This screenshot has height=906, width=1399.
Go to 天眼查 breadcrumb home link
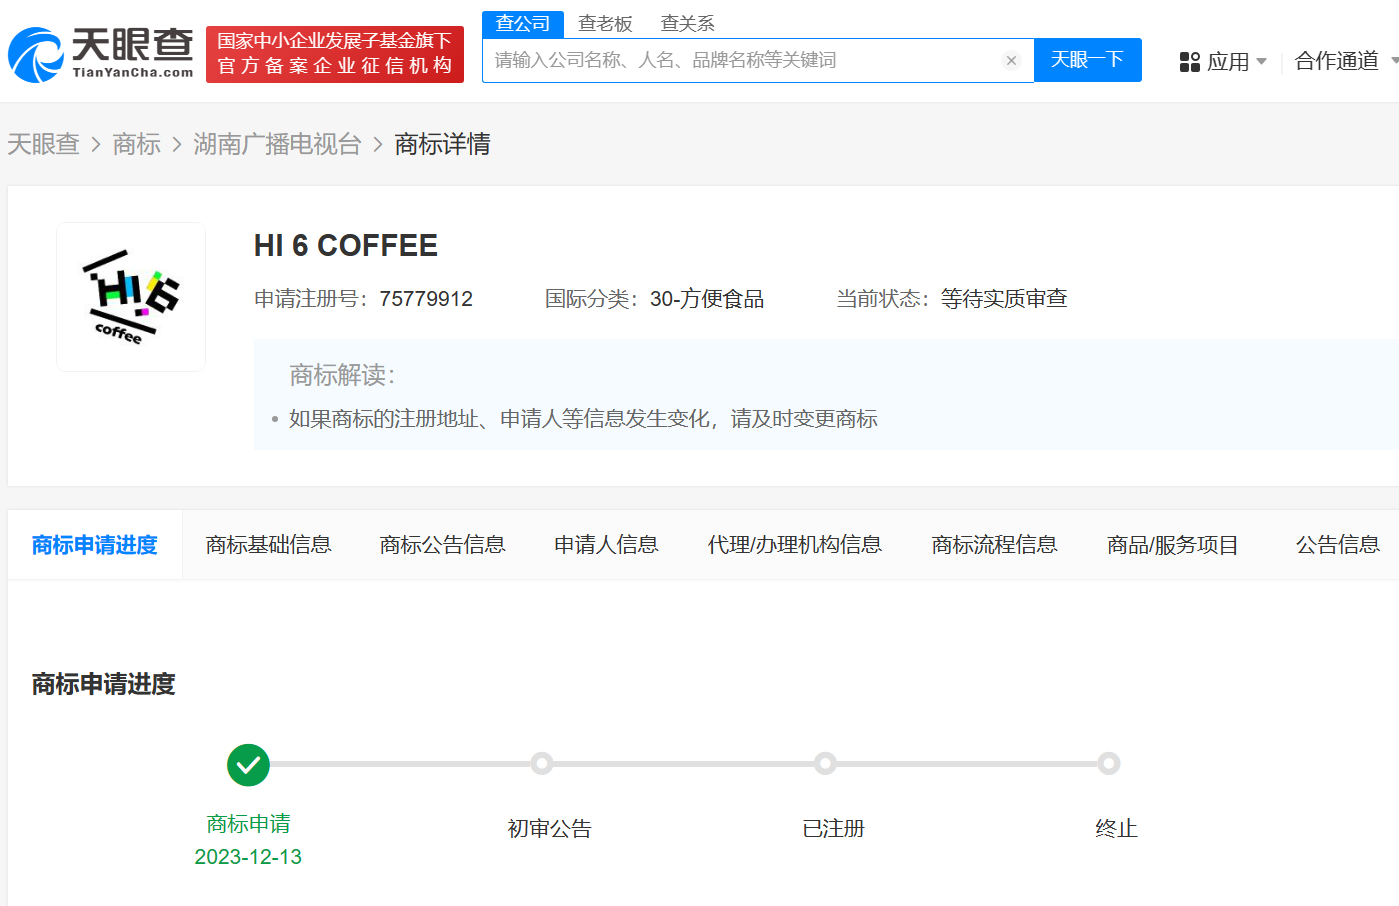(x=43, y=144)
